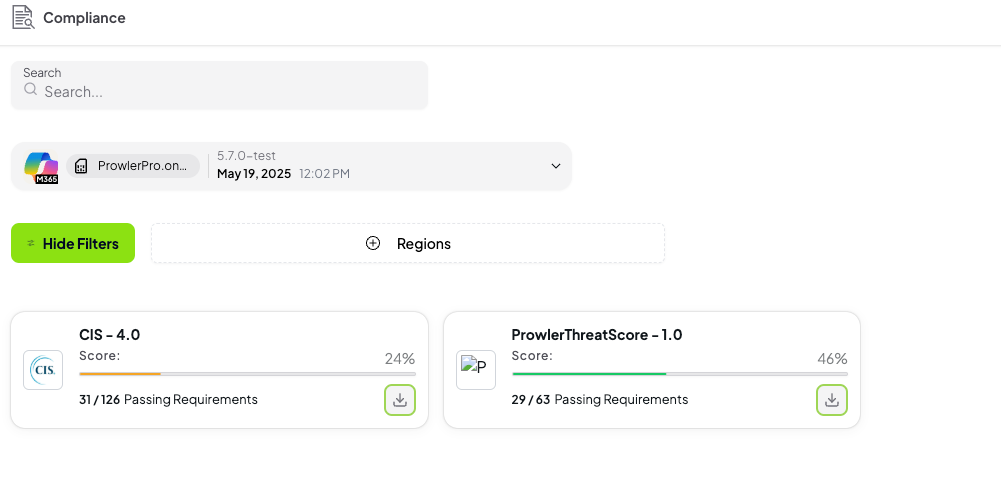Click the filter arrows icon on Hide Filters
1001x487 pixels.
(x=31, y=243)
